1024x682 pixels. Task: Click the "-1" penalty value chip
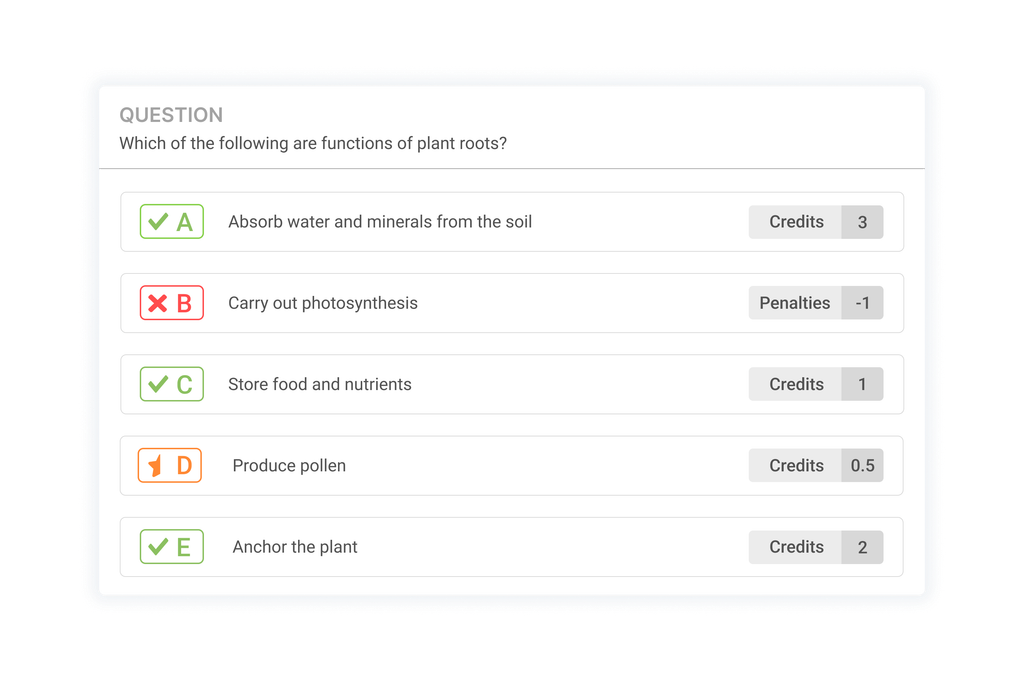862,302
